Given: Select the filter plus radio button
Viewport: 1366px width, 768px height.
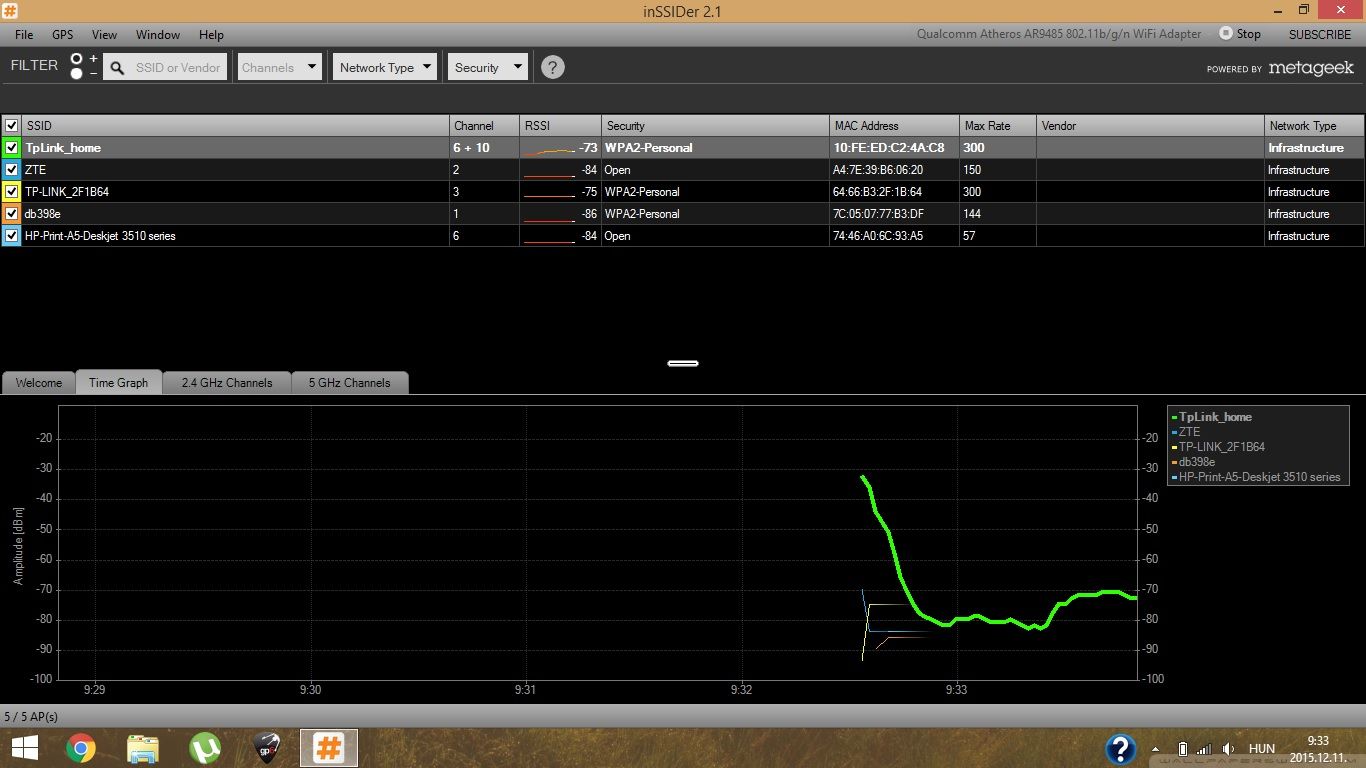Looking at the screenshot, I should click(x=77, y=60).
